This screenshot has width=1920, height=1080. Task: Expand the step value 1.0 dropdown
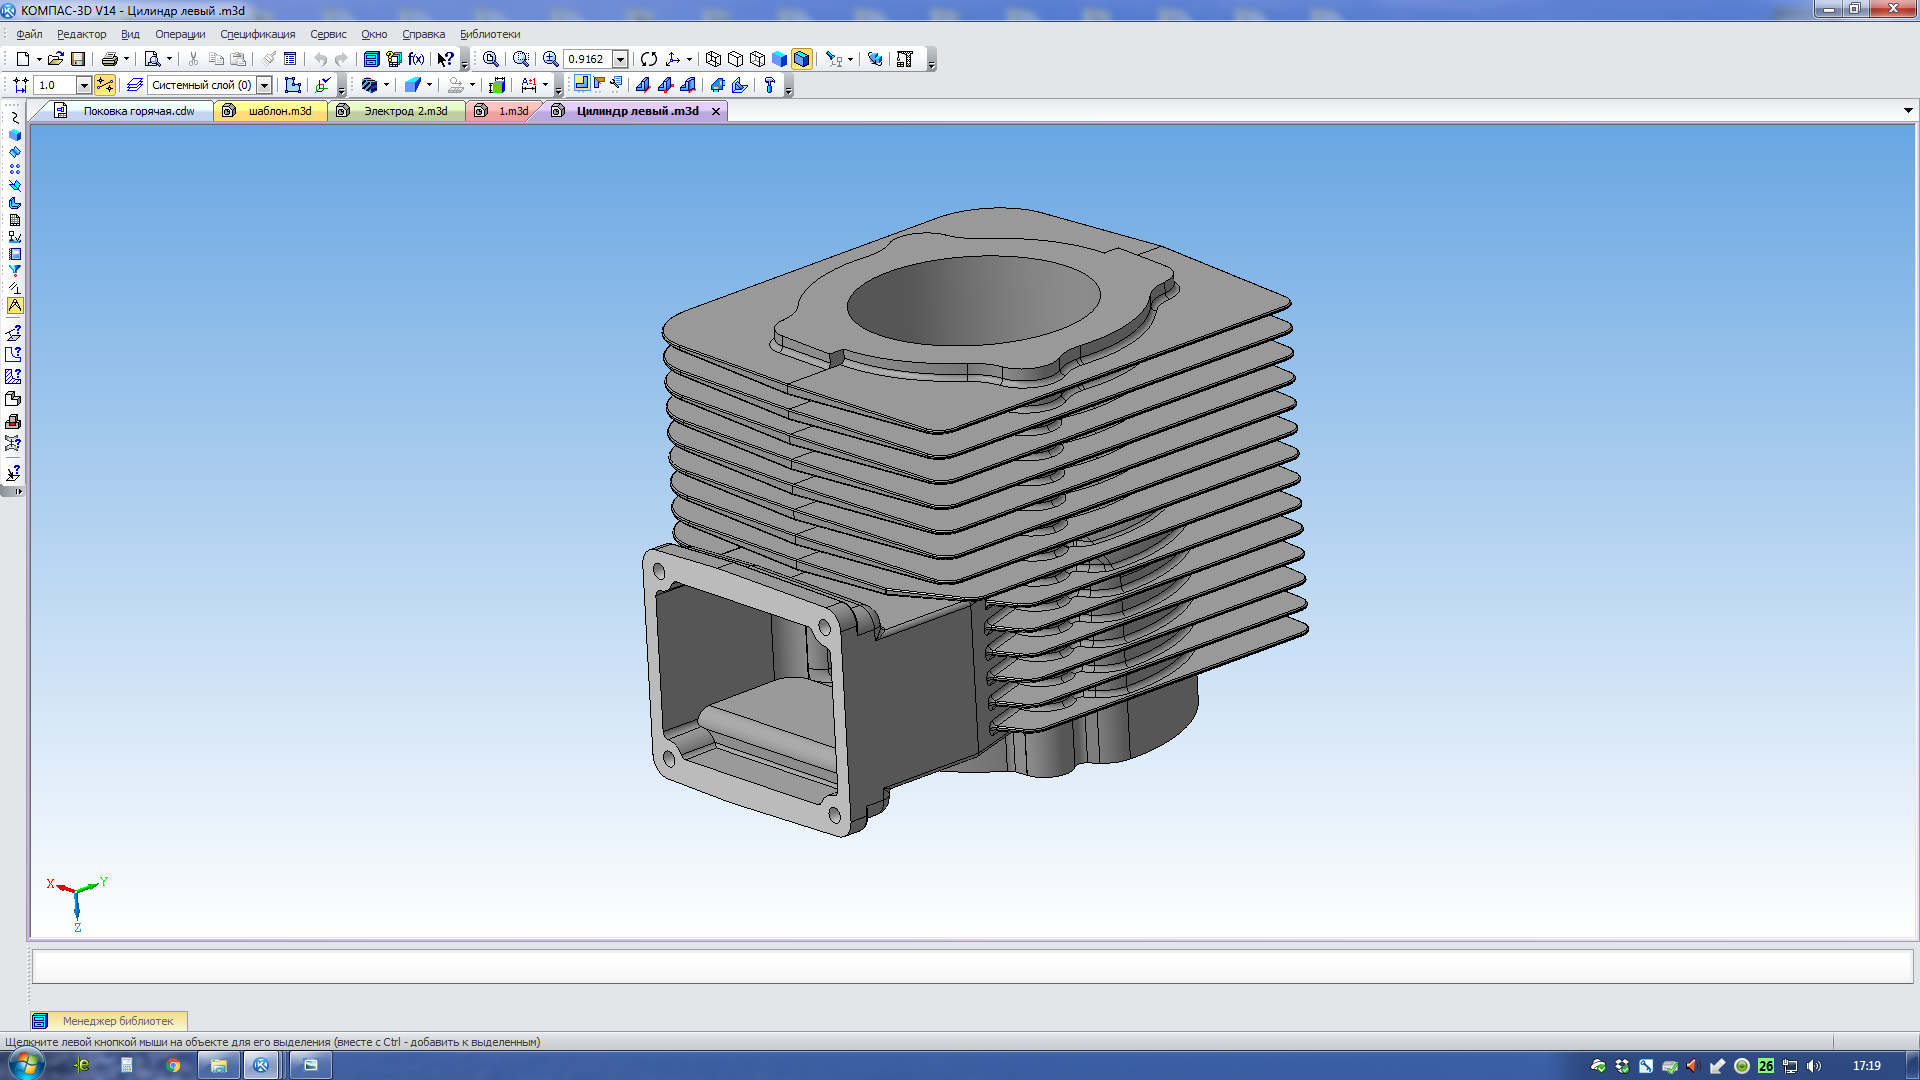click(x=84, y=85)
